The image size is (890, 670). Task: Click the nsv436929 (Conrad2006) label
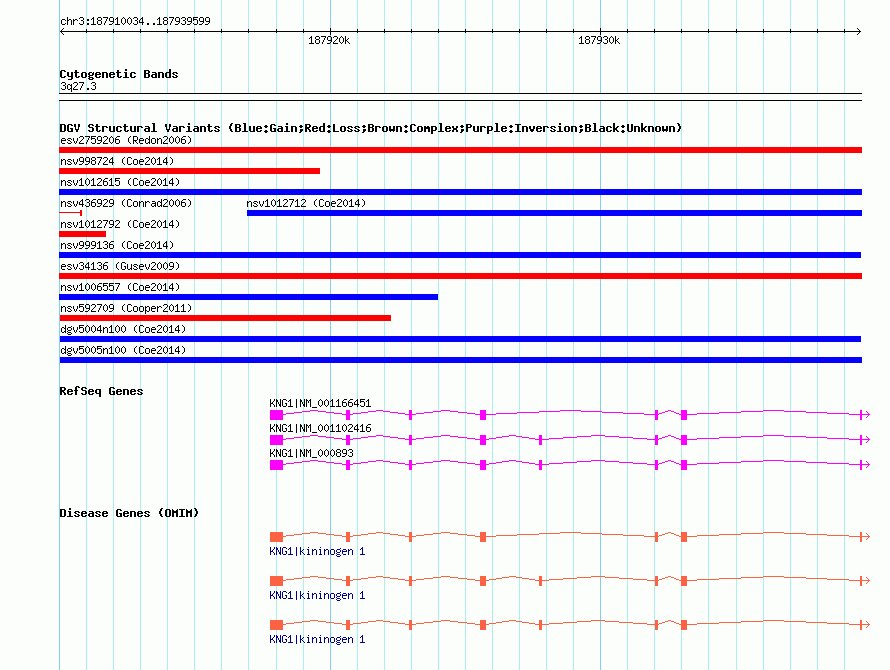[126, 203]
